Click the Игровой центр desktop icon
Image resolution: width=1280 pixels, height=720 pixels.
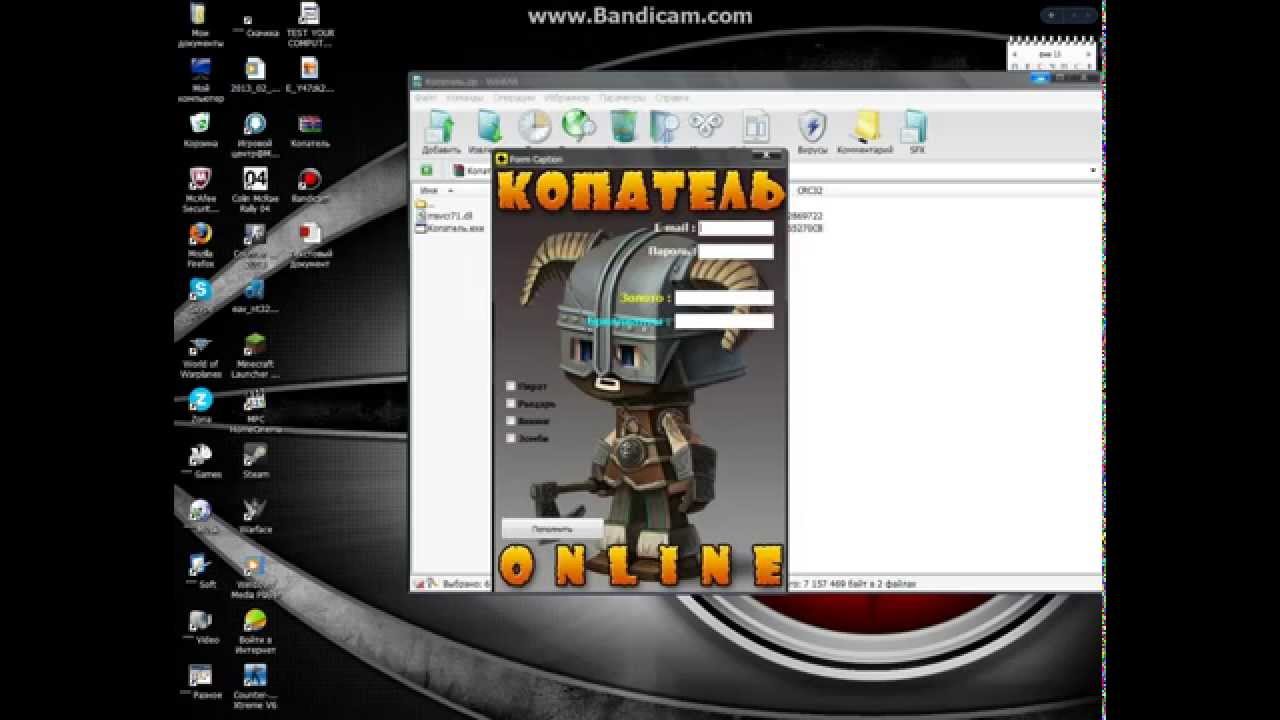(255, 135)
